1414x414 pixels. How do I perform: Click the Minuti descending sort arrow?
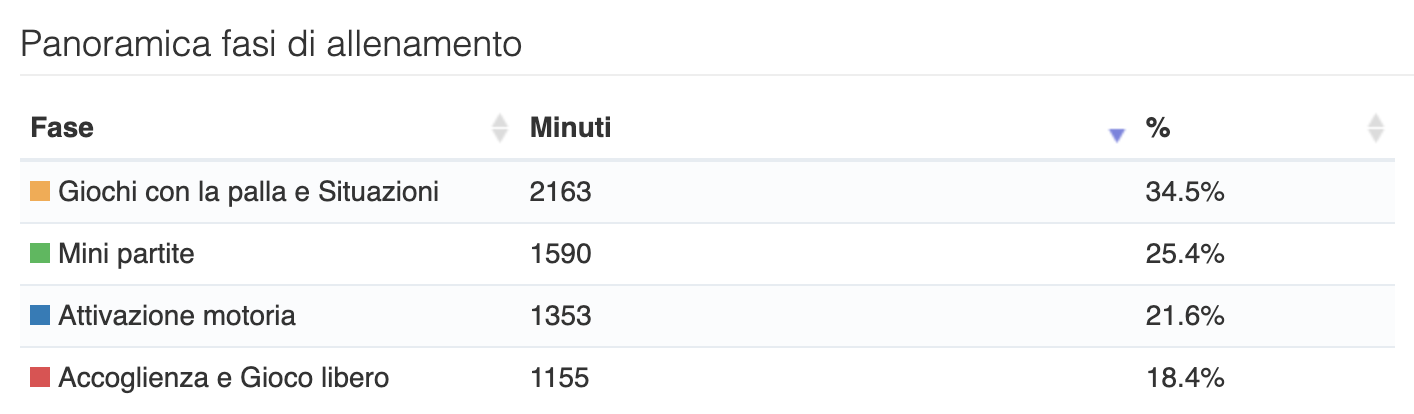point(1117,136)
